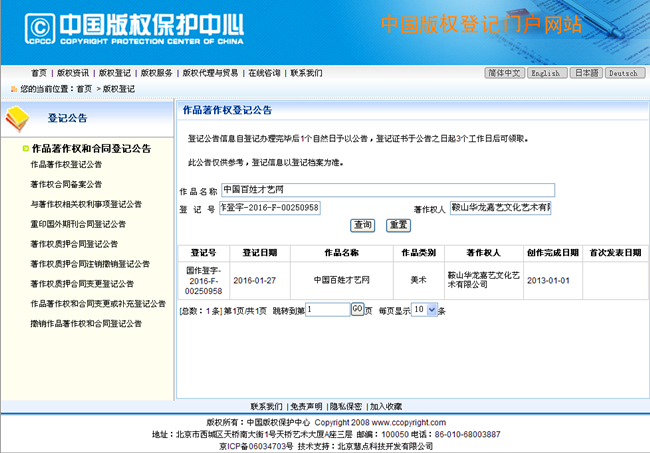
Task: Click 免责声明 footer link
Action: [x=306, y=407]
